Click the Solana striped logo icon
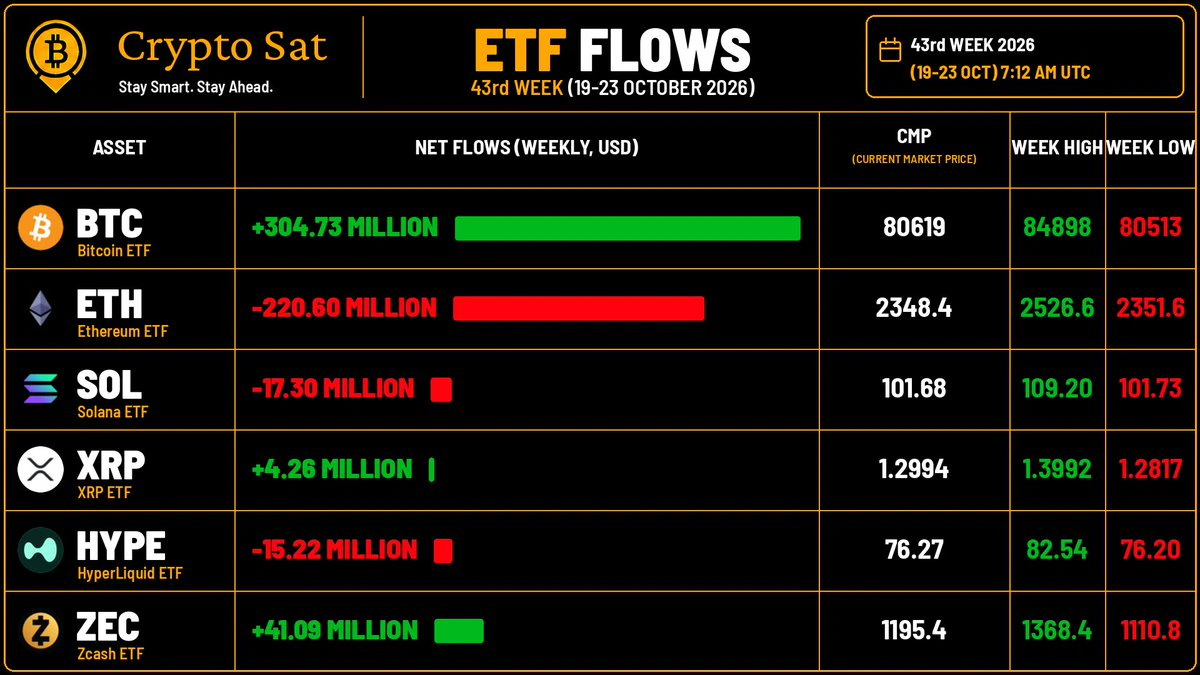 point(41,389)
